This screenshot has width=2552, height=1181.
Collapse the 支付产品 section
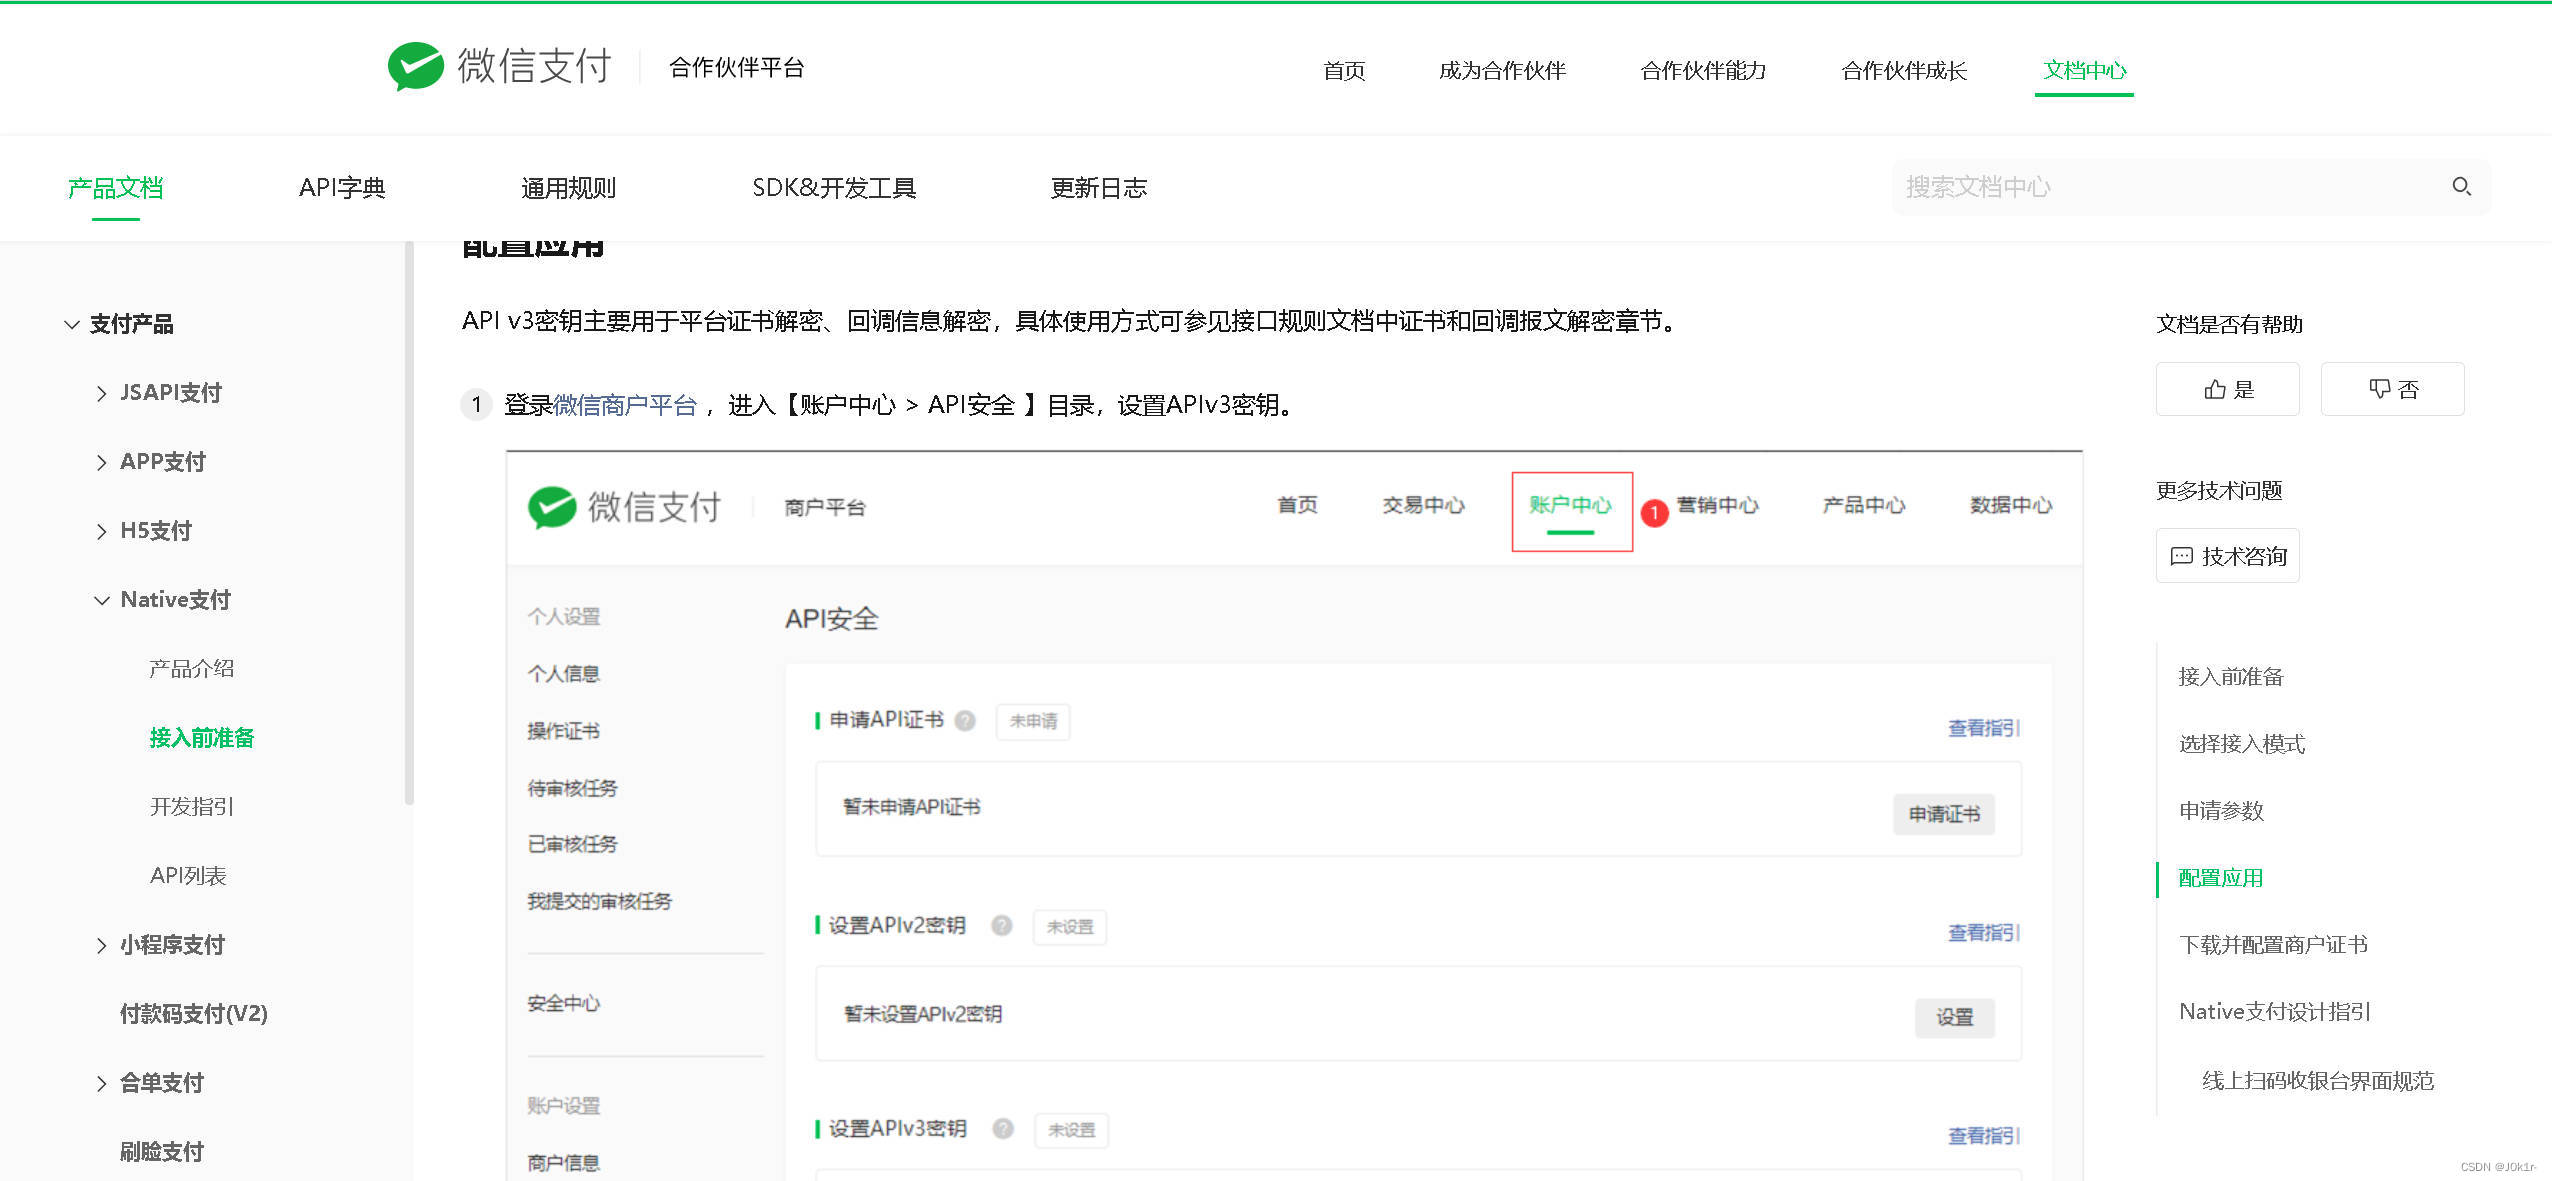pyautogui.click(x=72, y=324)
